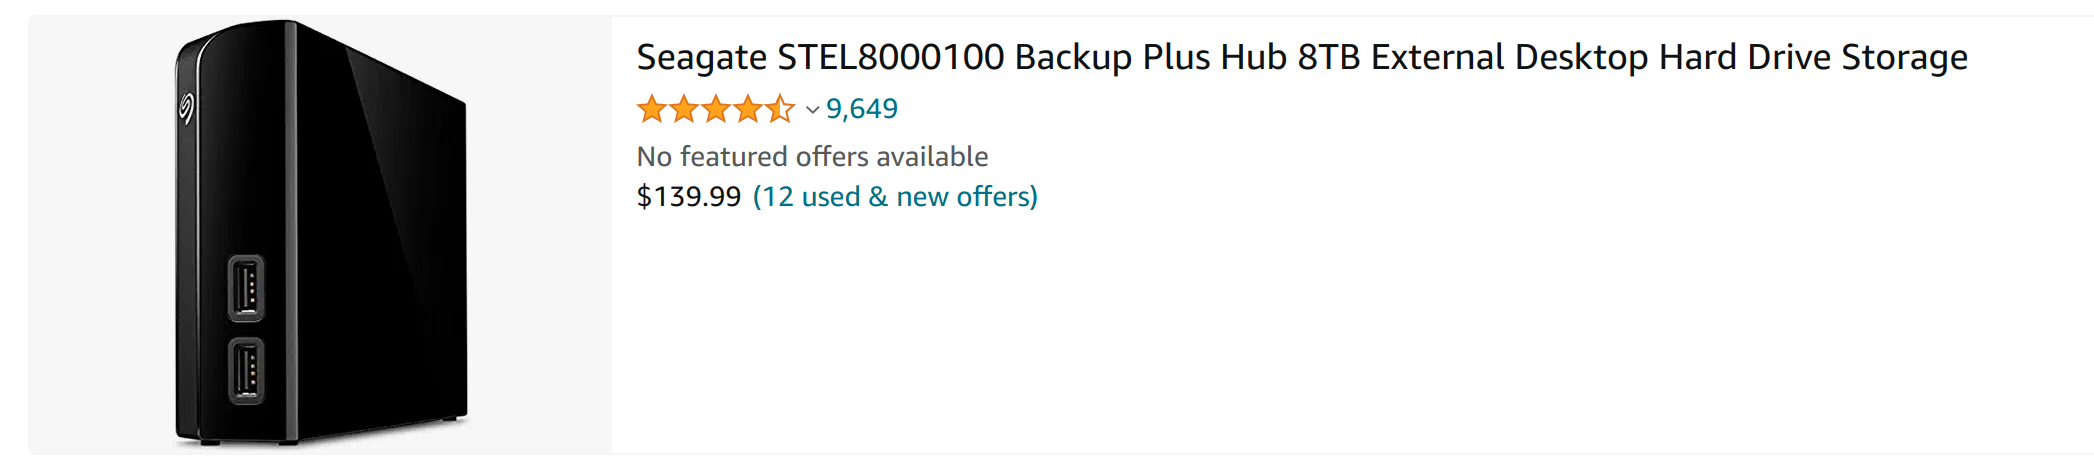Image resolution: width=2094 pixels, height=456 pixels.
Task: Click the gray background beside the drive image
Action: click(540, 234)
